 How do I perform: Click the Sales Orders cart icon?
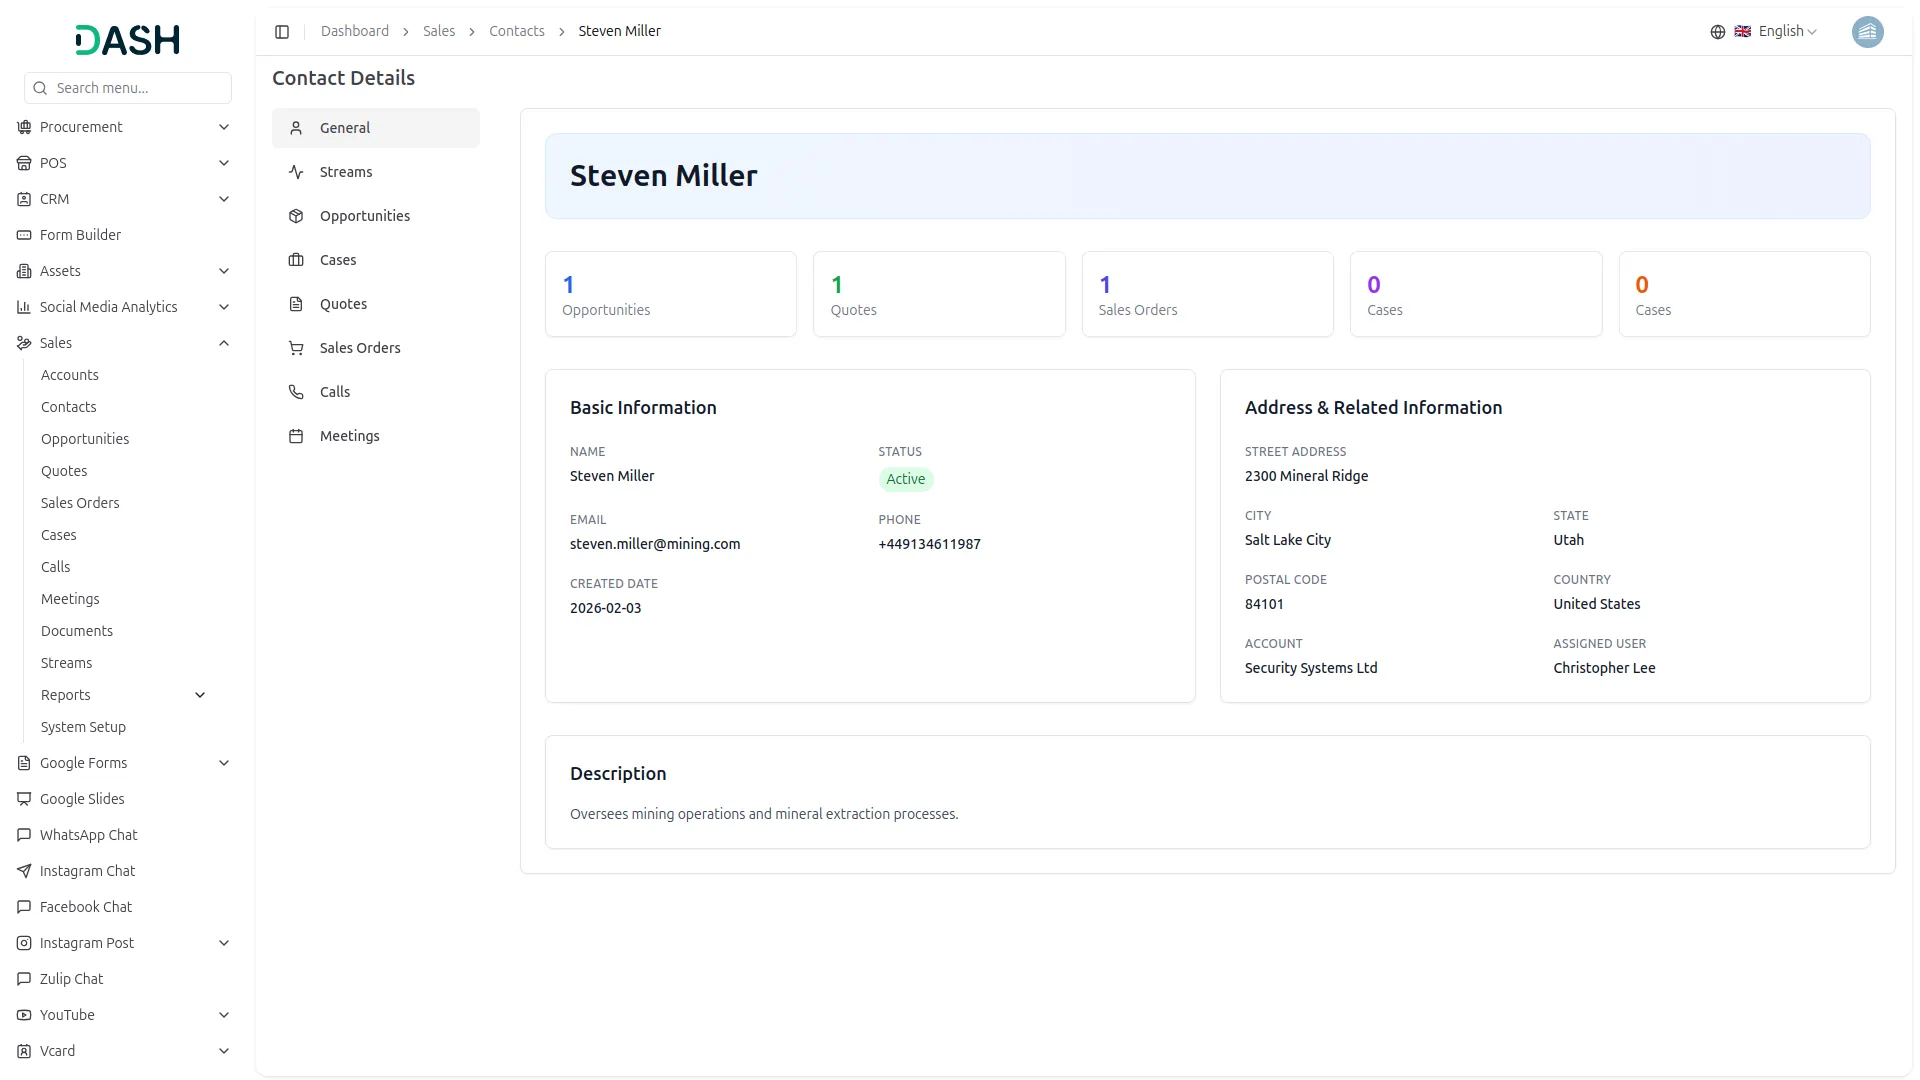click(x=296, y=348)
